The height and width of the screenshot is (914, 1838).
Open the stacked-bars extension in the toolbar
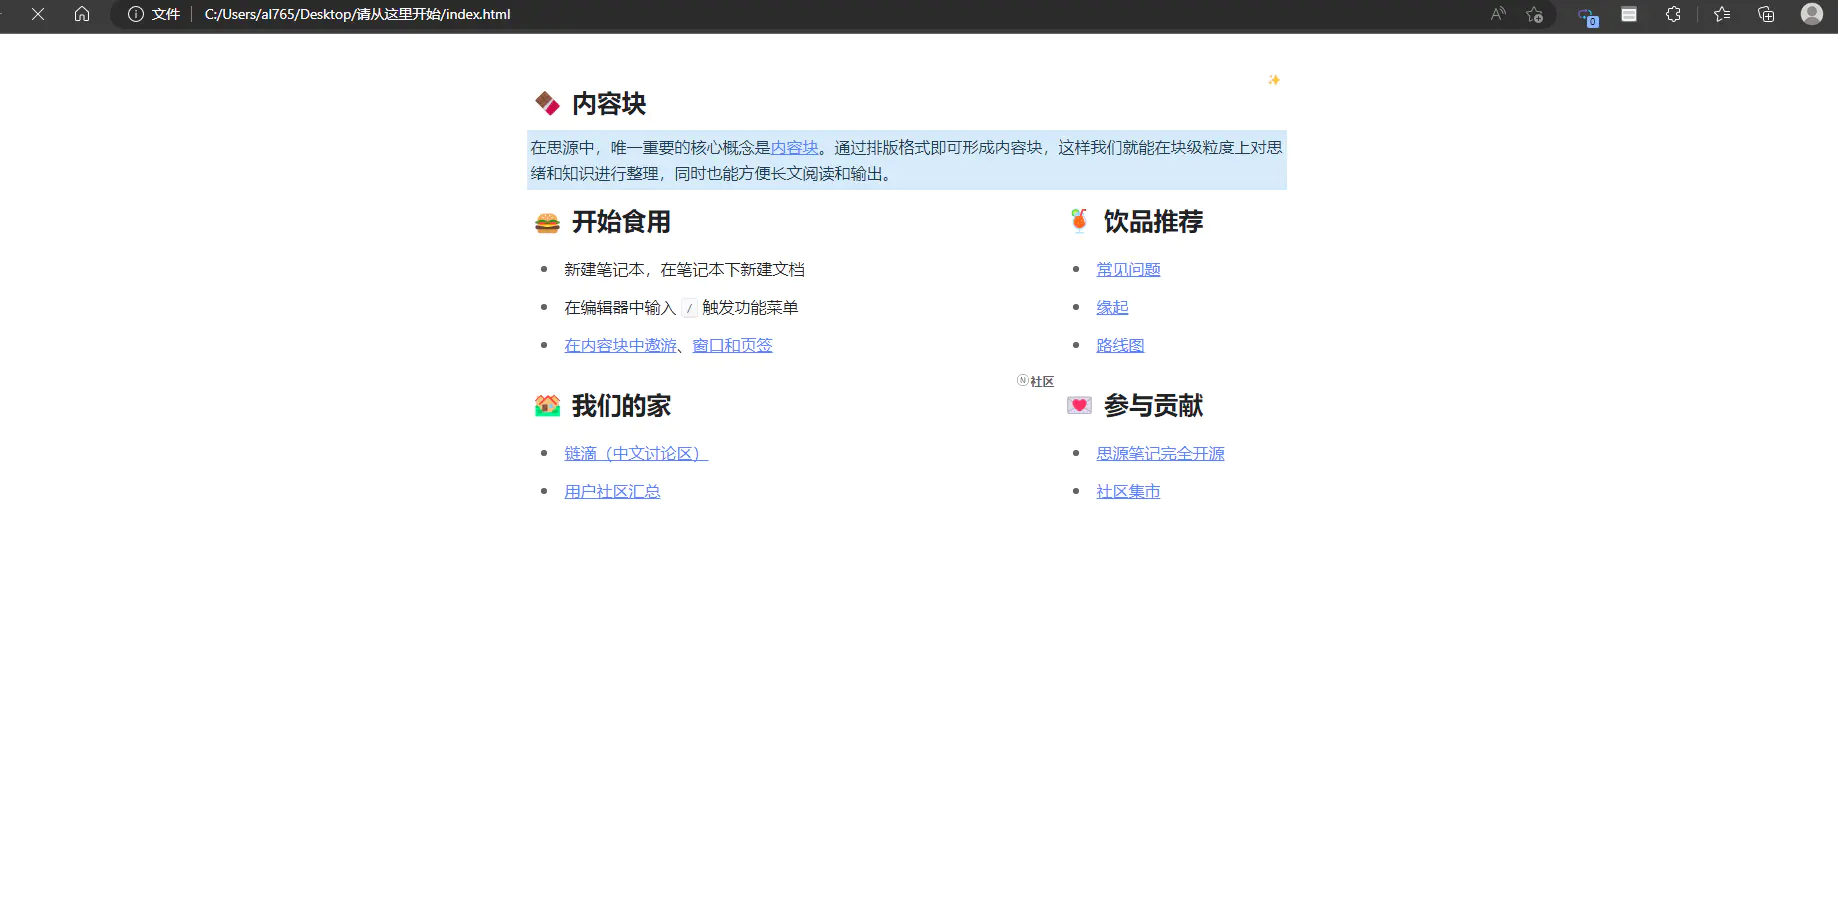click(1629, 14)
